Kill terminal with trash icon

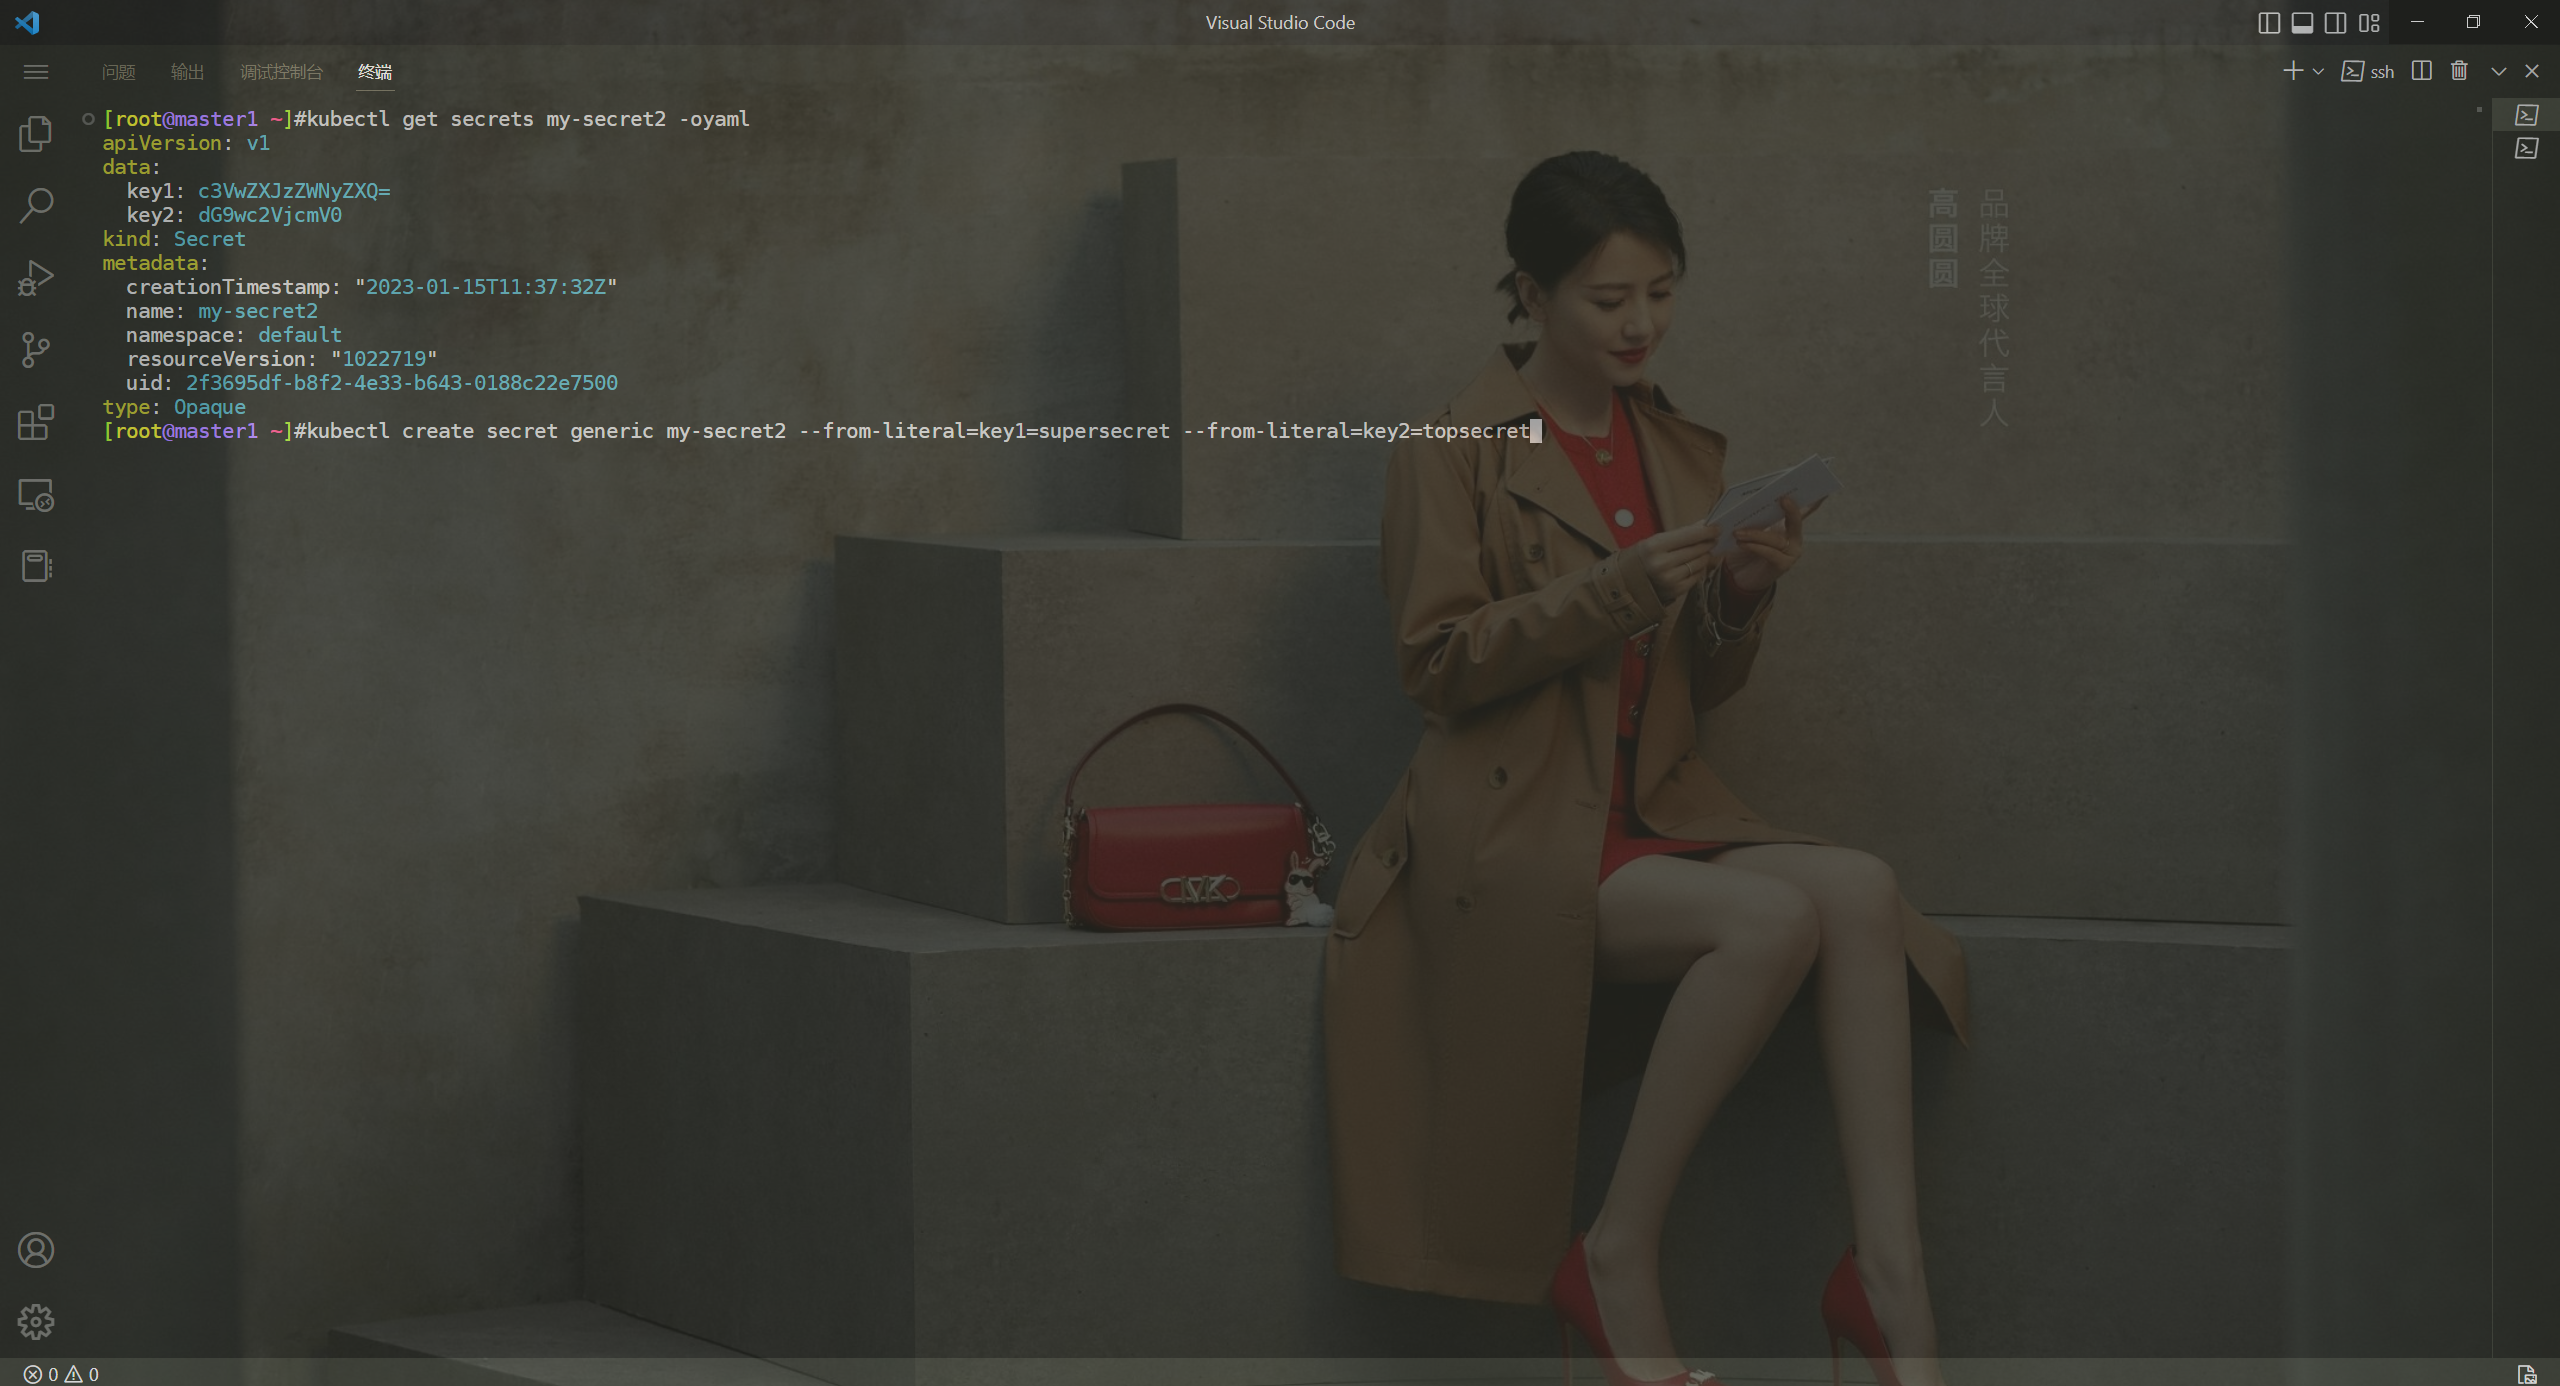tap(2459, 71)
